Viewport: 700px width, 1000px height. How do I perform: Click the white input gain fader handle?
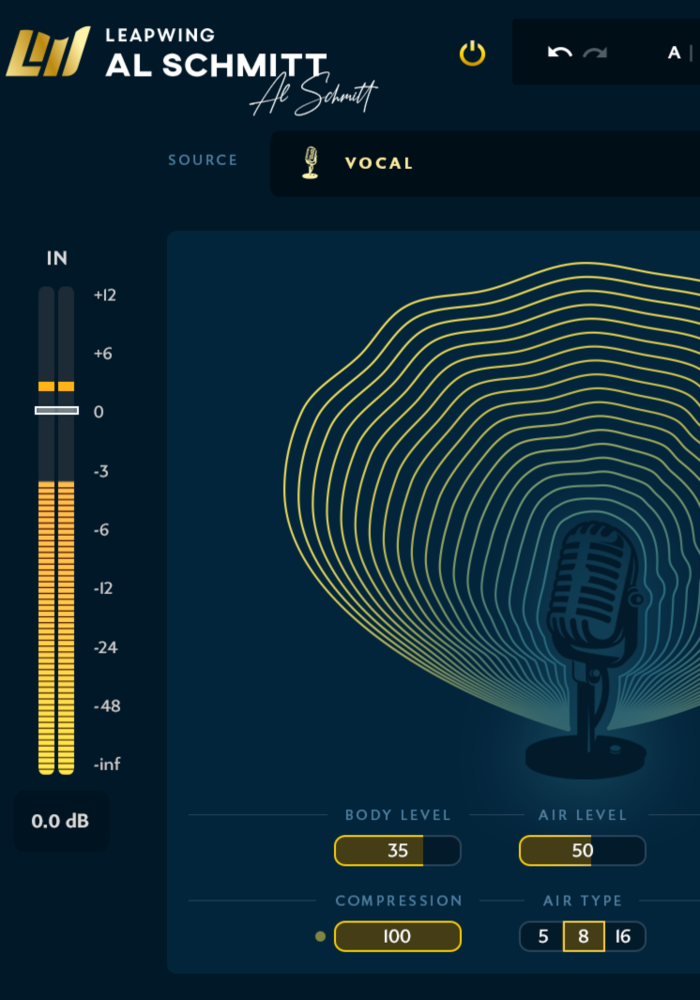(x=56, y=410)
